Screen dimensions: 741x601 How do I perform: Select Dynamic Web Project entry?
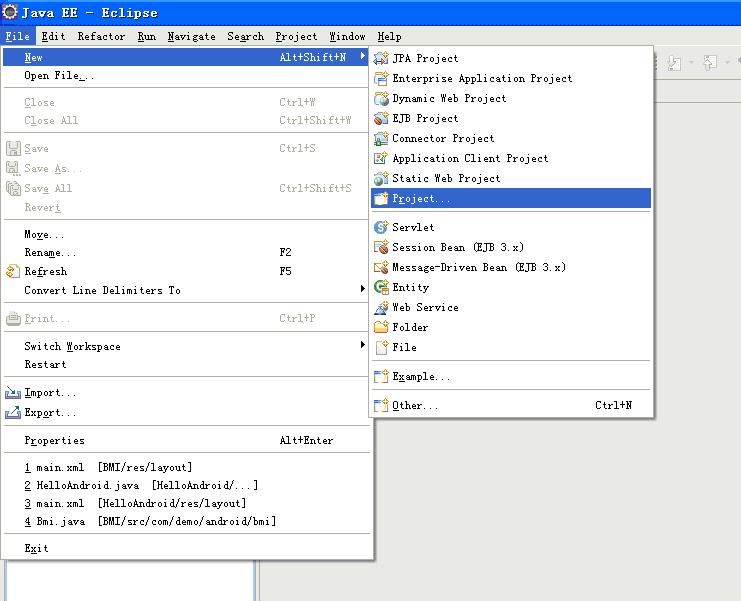pos(511,98)
